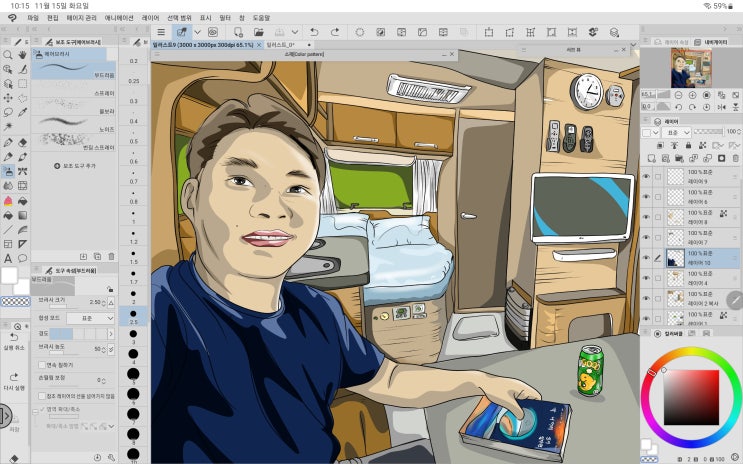Select the Balloon tool
This screenshot has height=464, width=743.
click(x=22, y=258)
